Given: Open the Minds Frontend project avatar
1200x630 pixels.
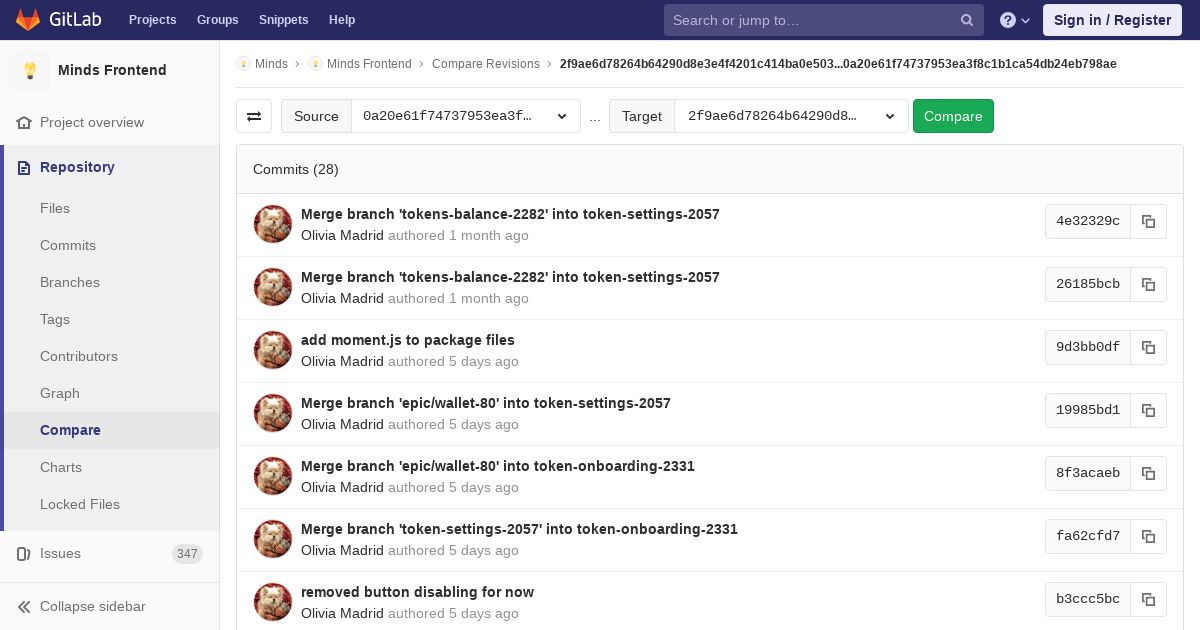Looking at the screenshot, I should point(30,70).
